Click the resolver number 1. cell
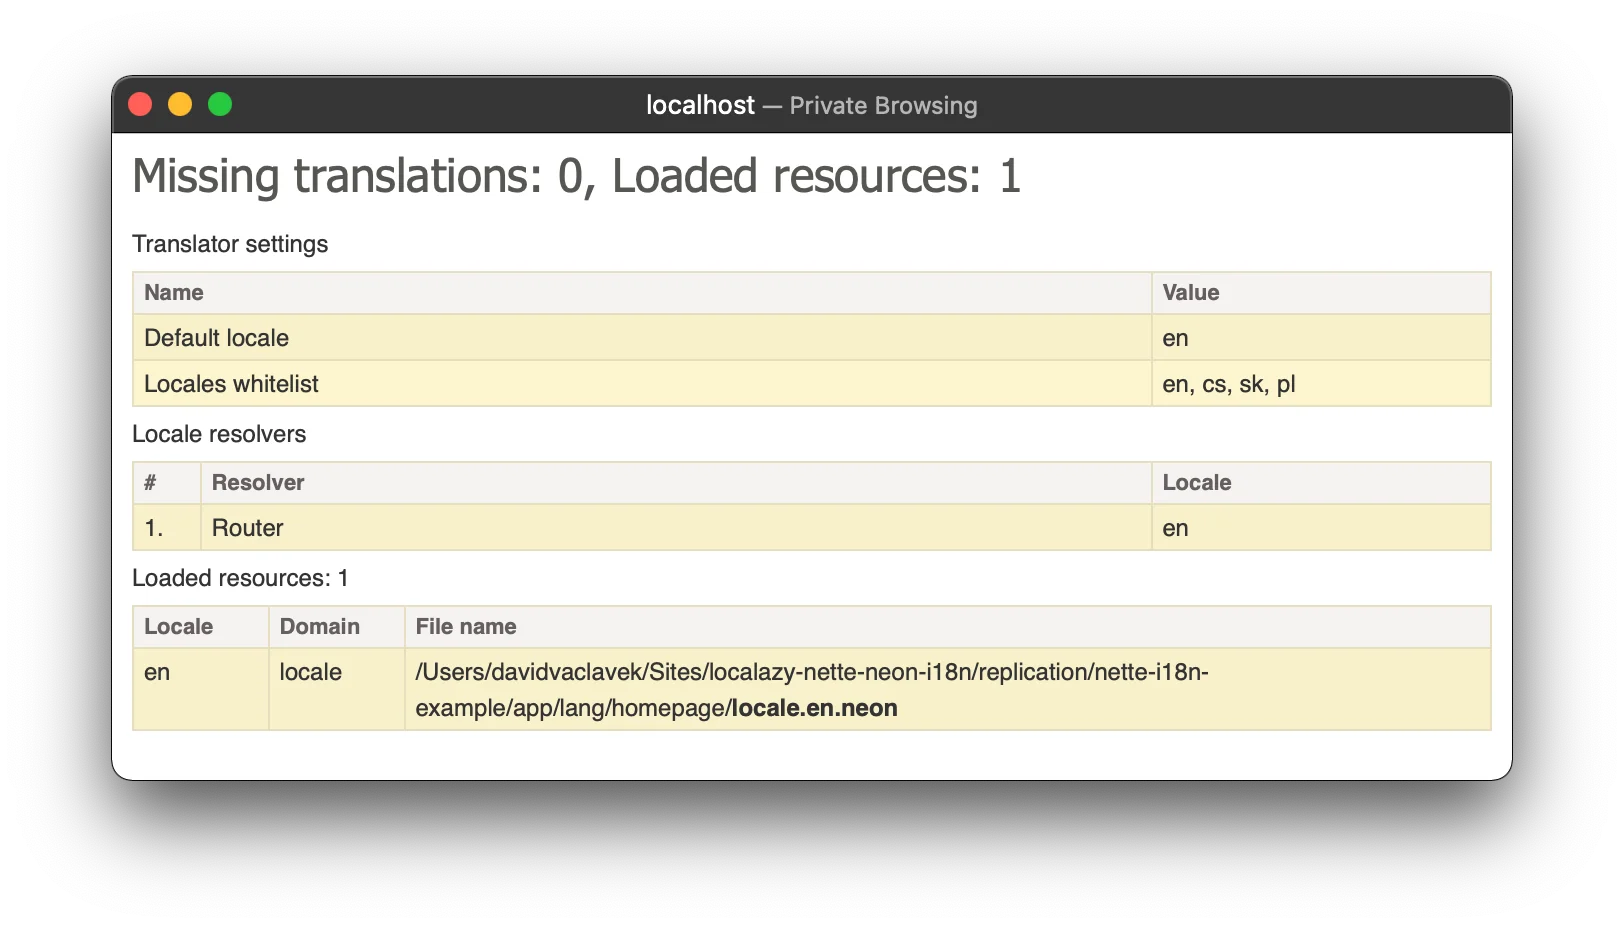 [x=154, y=528]
